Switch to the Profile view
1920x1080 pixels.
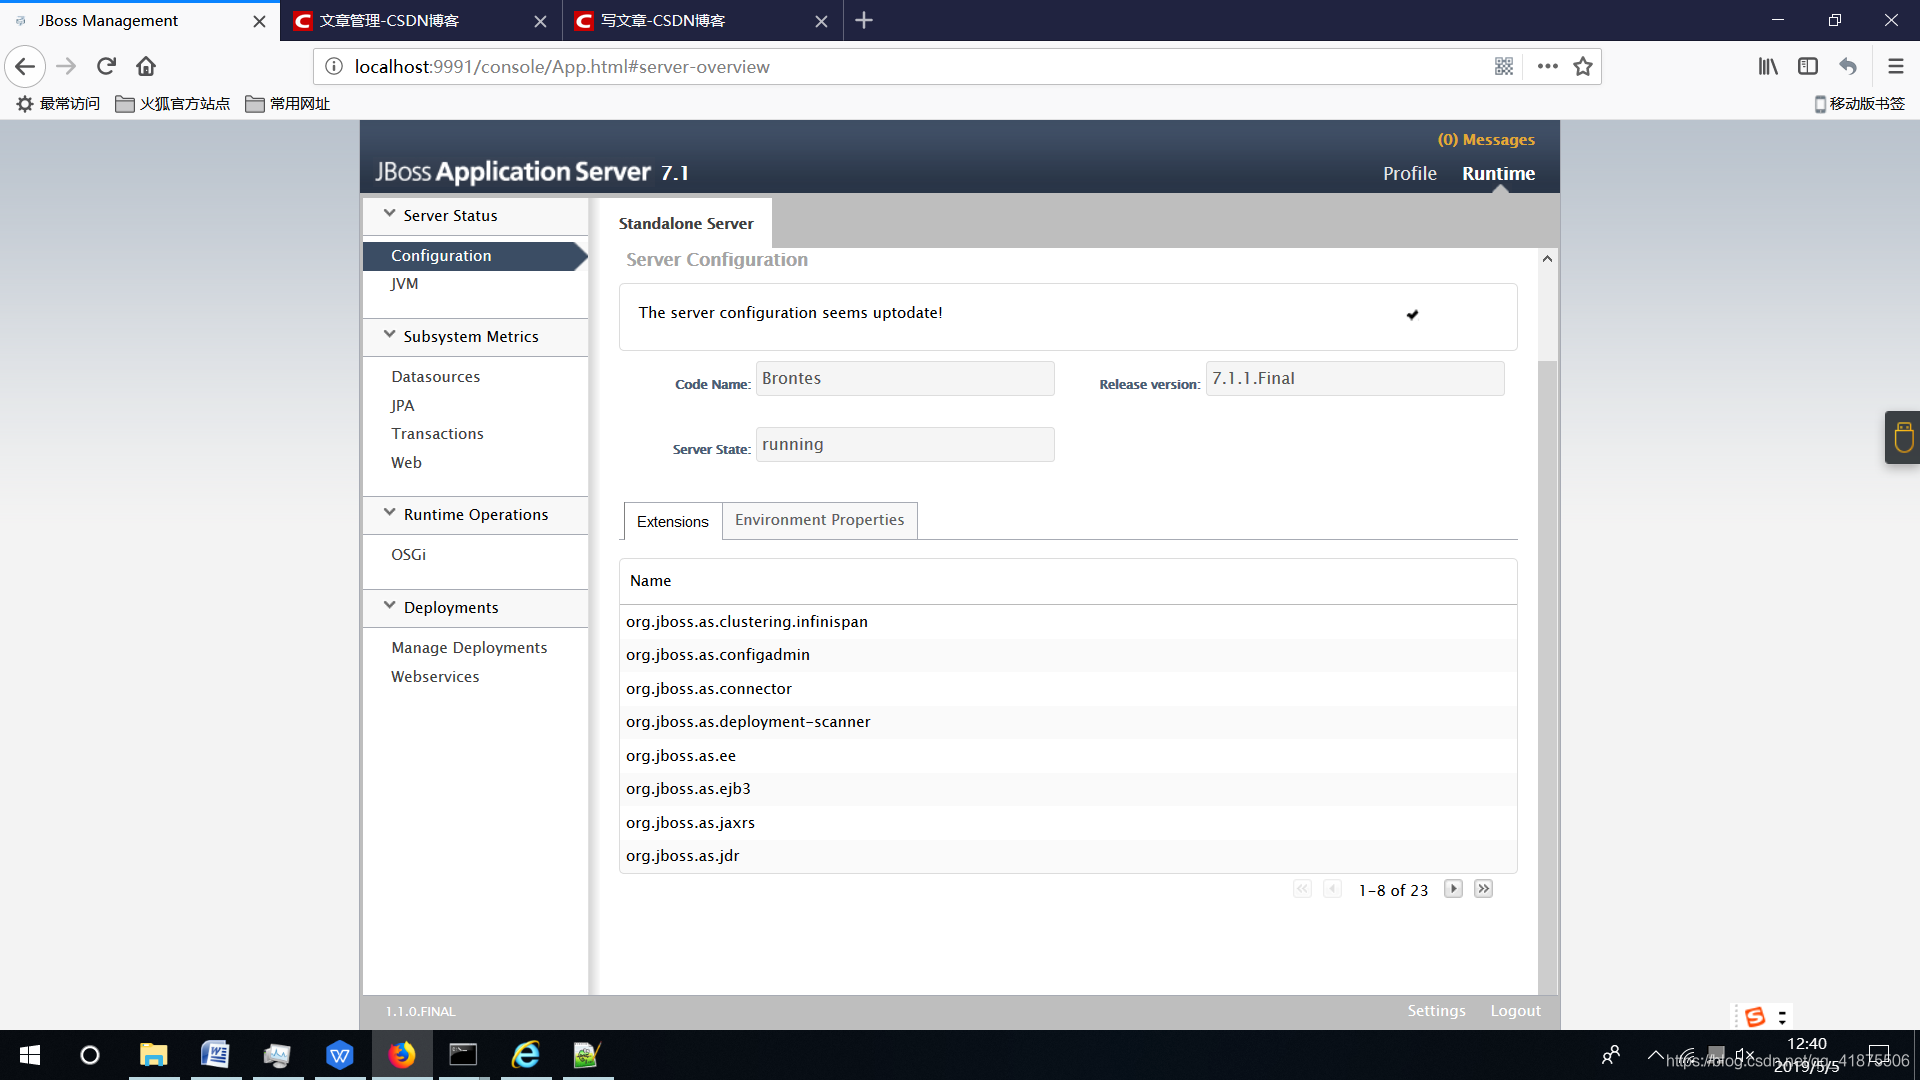pos(1409,173)
